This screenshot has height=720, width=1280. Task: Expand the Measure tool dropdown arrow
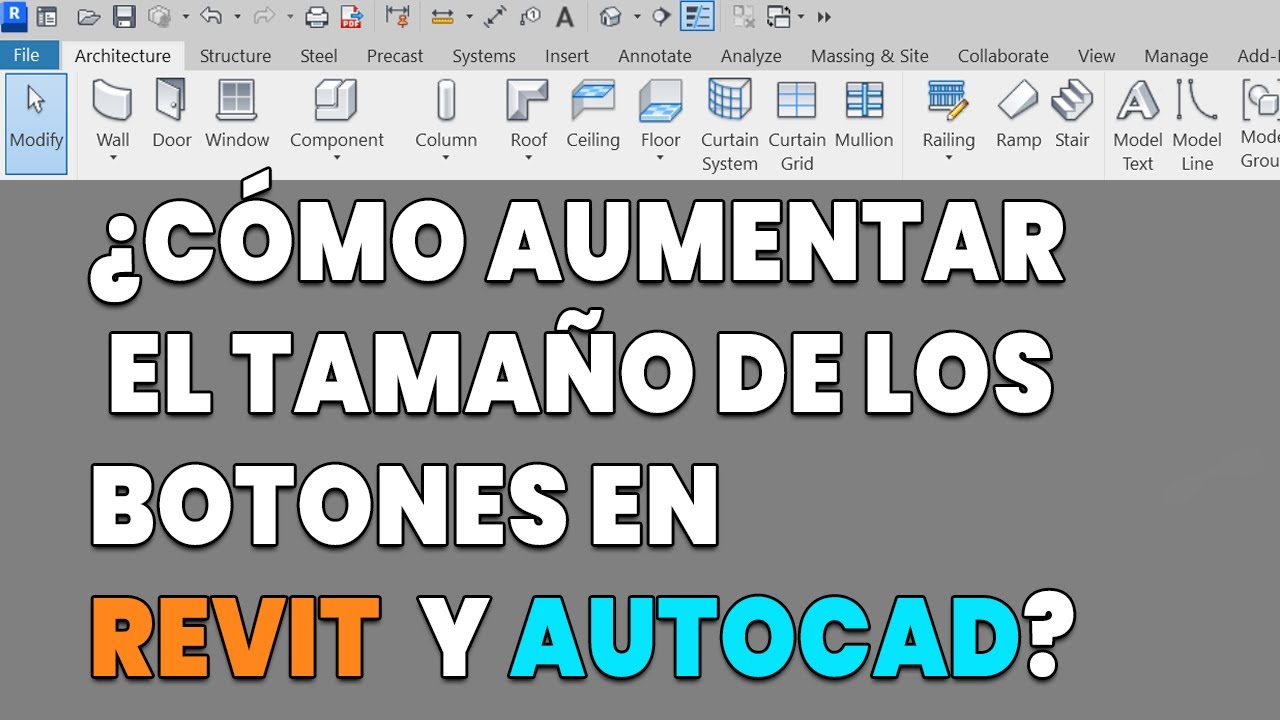point(468,17)
